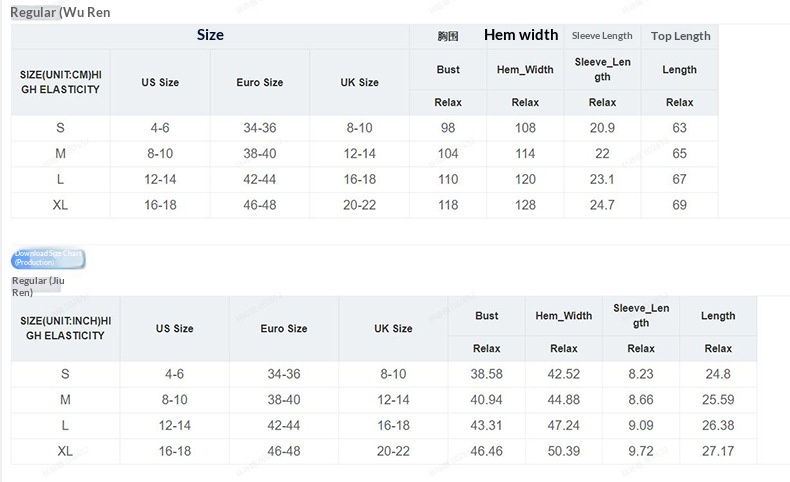The height and width of the screenshot is (482, 790).
Task: Select the large "Size" header cell
Action: [210, 35]
